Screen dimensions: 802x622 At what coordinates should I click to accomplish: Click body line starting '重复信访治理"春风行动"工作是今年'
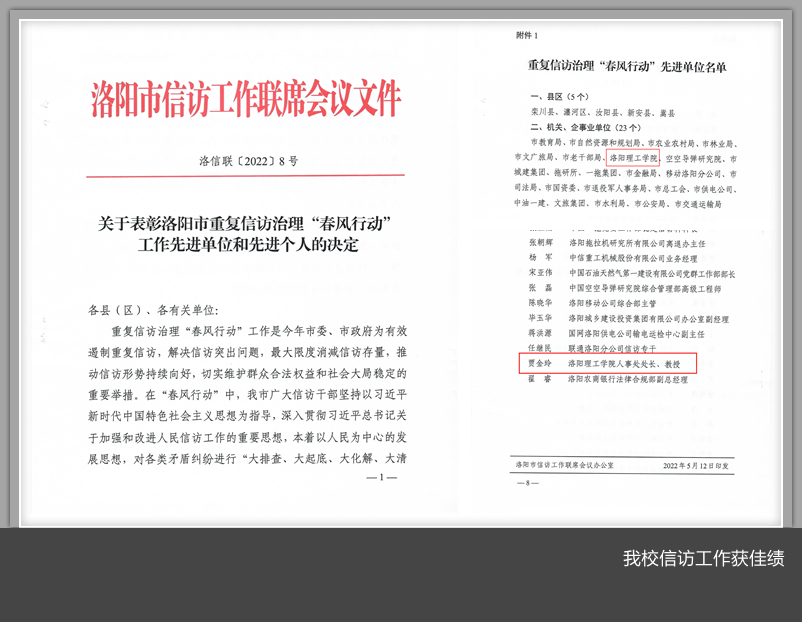click(x=259, y=331)
